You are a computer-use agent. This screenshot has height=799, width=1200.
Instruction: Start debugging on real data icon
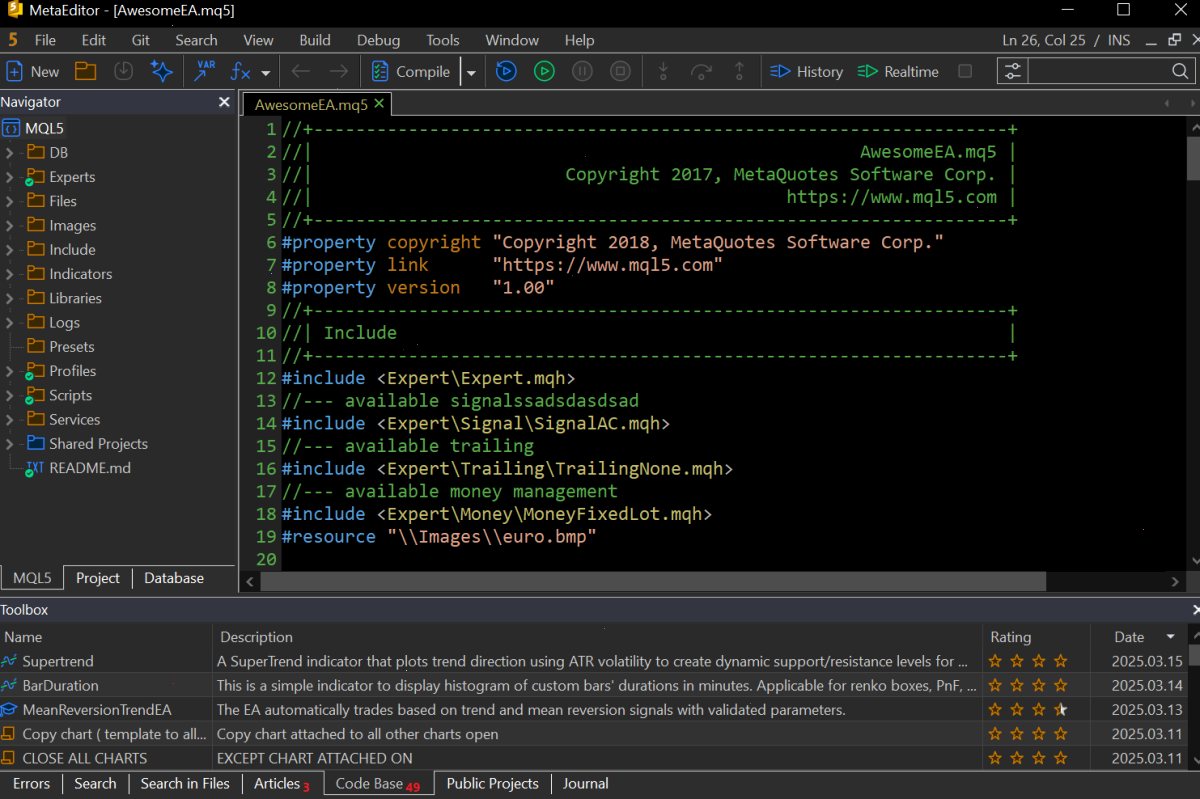click(x=506, y=71)
